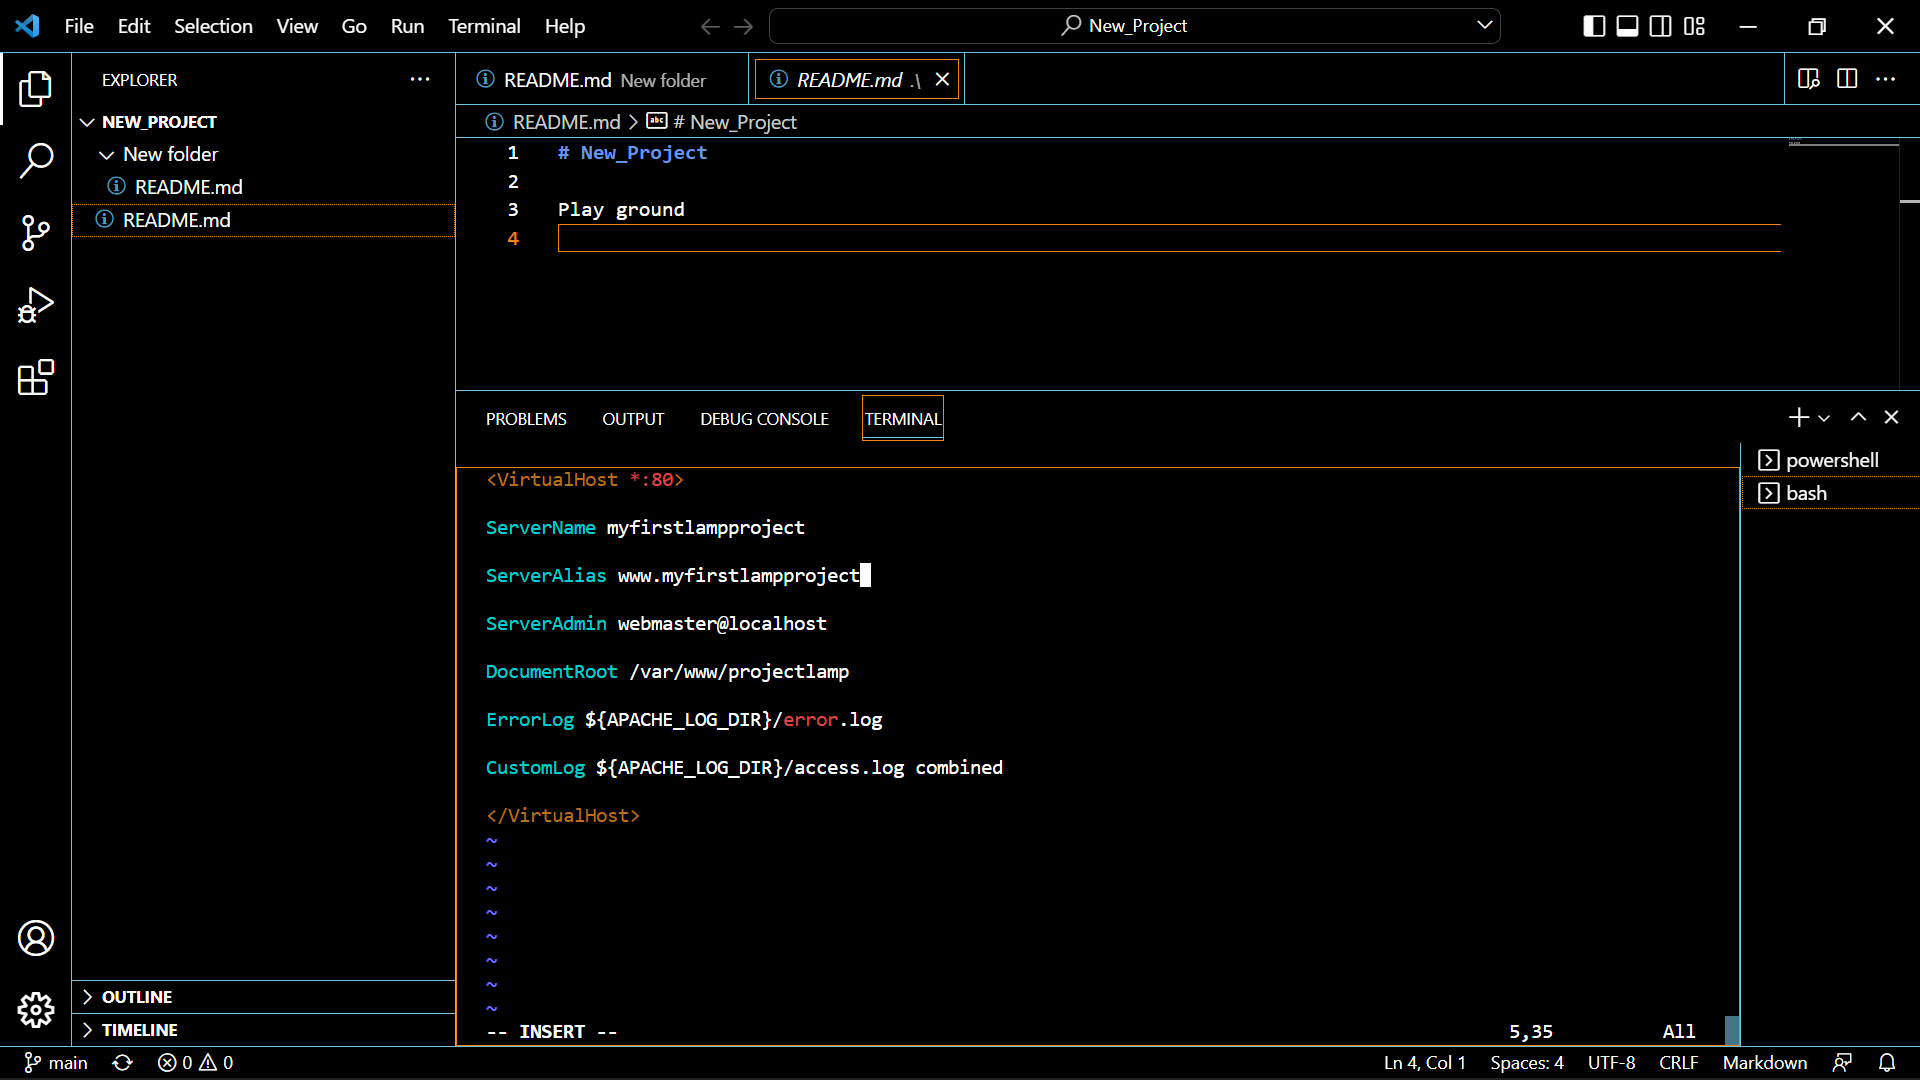
Task: Open preview to the side for README.md
Action: 1808,79
